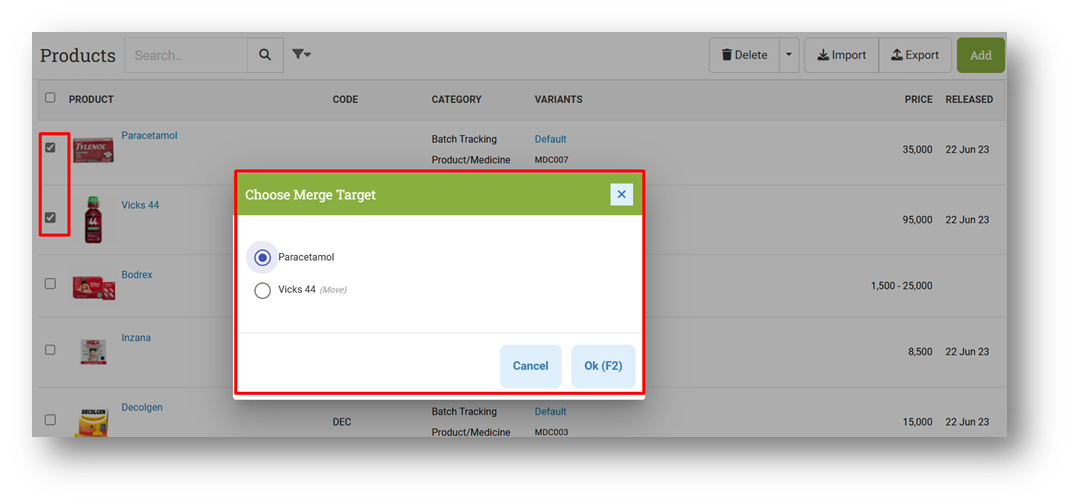Open the Bodrex product link
Image resolution: width=1072 pixels, height=502 pixels.
[137, 275]
